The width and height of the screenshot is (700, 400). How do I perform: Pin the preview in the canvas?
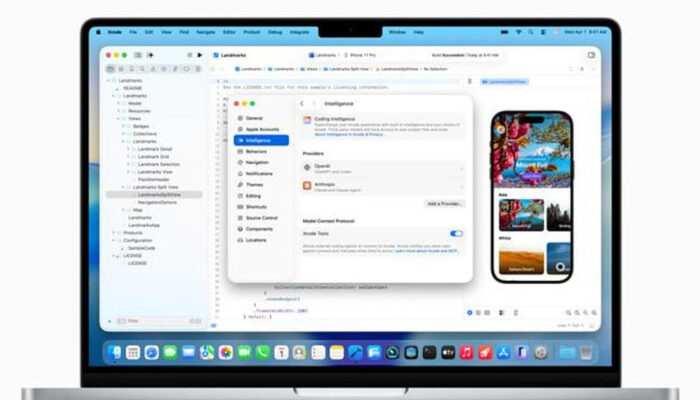[x=470, y=81]
